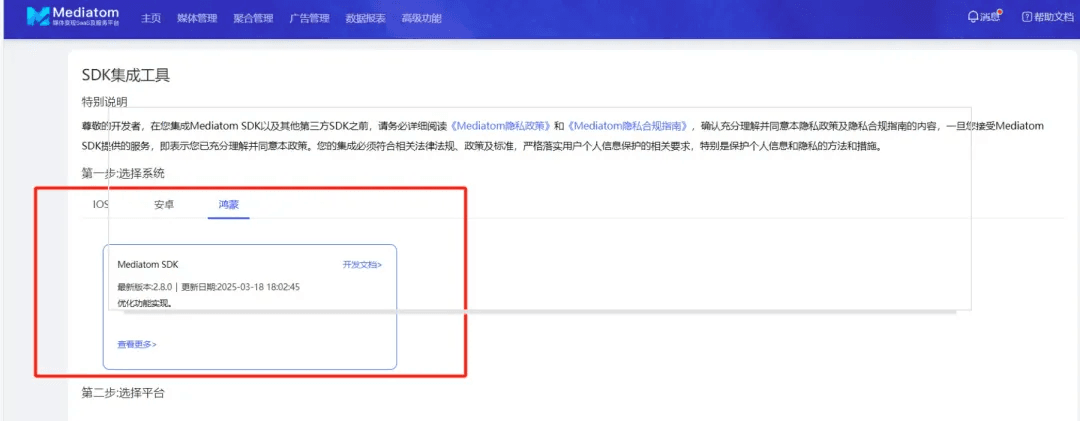This screenshot has height=421, width=1080.
Task: Click the 帮助文档 question-mark icon
Action: [x=1026, y=17]
